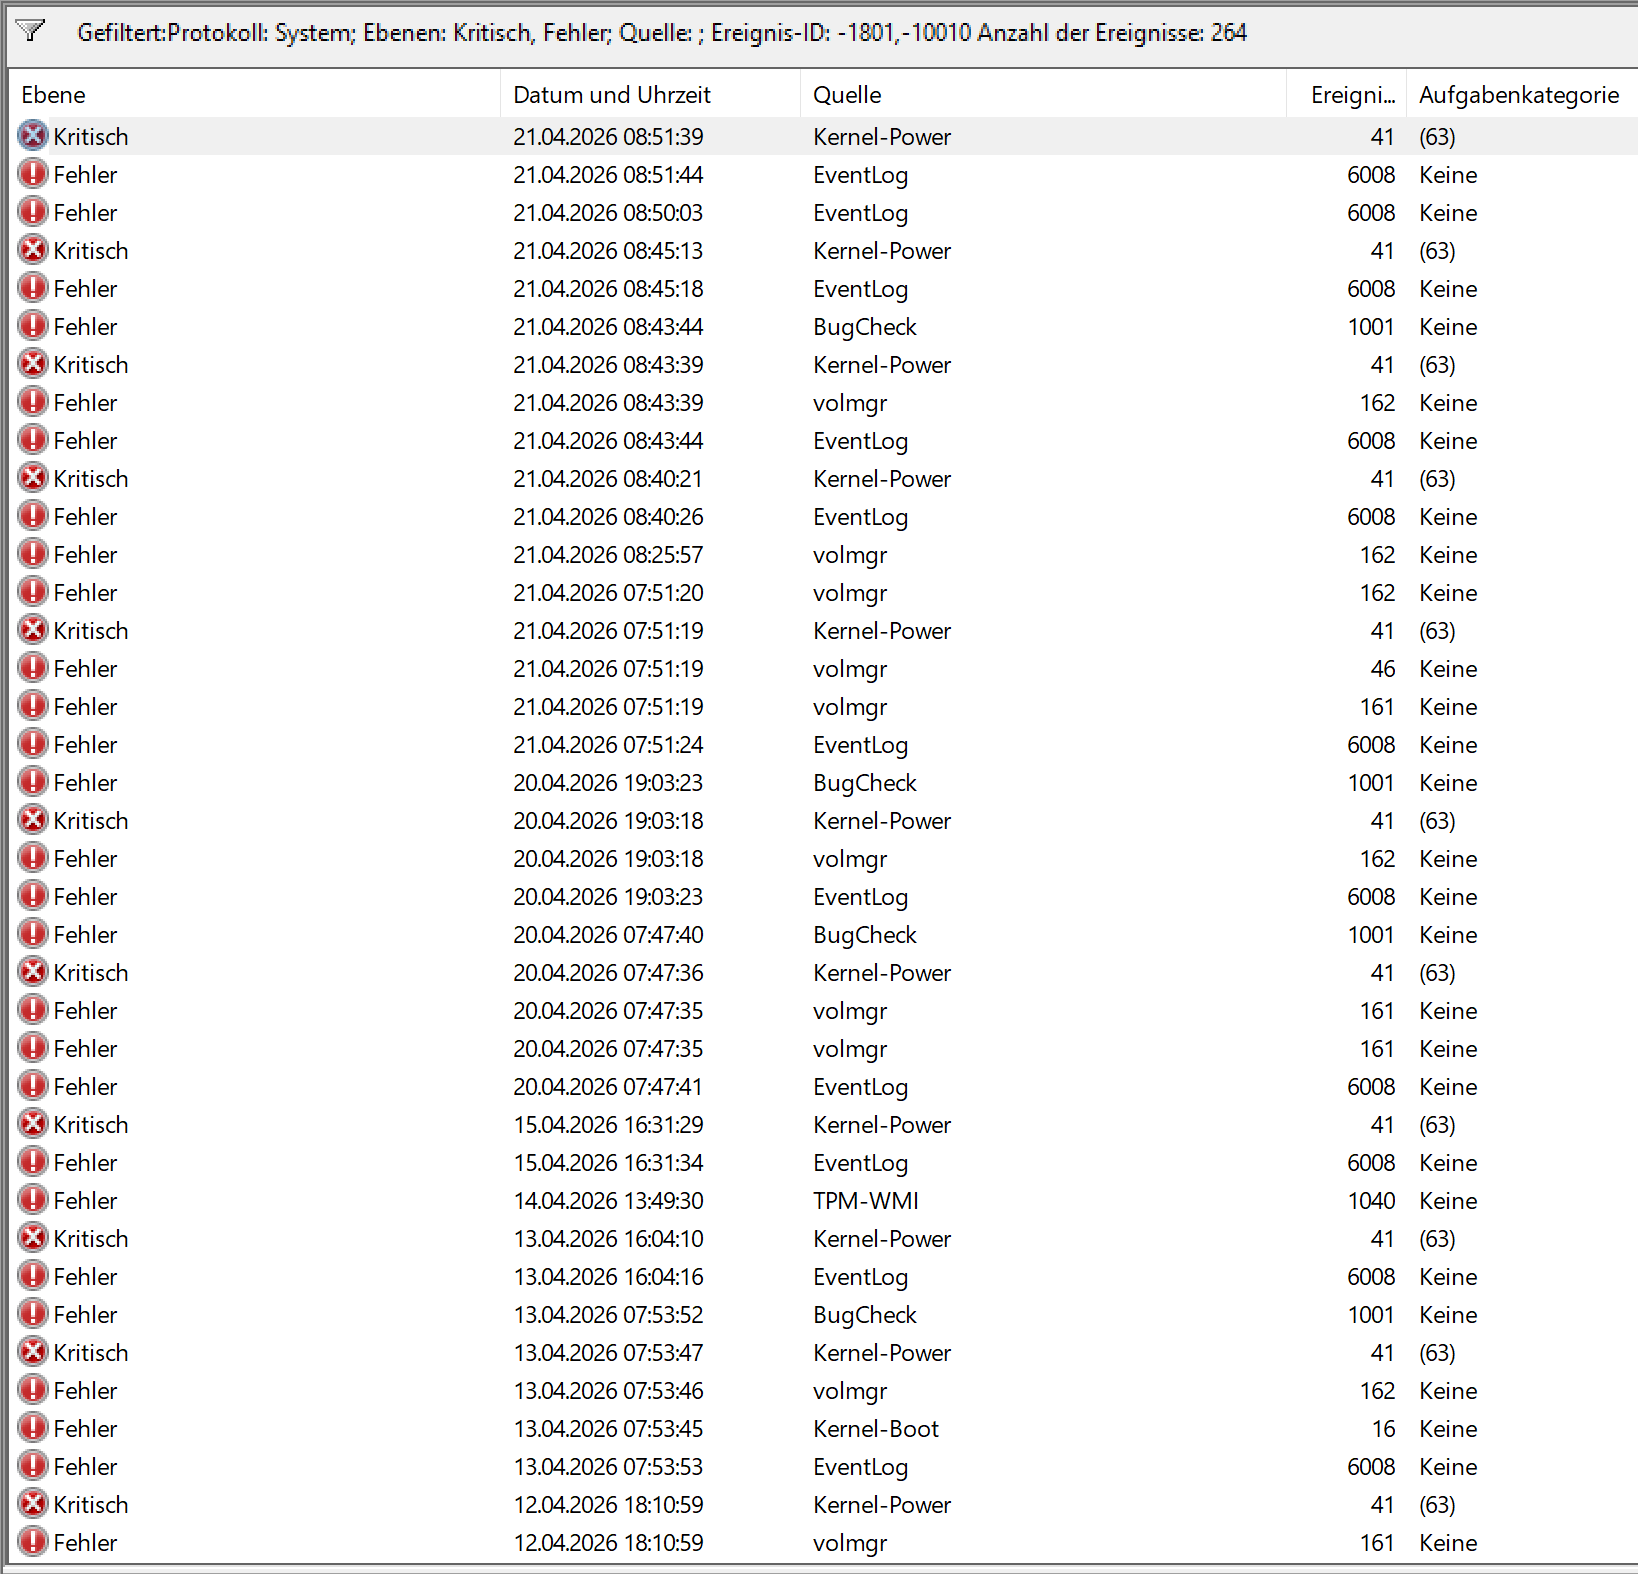Click the error icon at 21.04.2026 08:40:26
The height and width of the screenshot is (1574, 1638).
(33, 515)
